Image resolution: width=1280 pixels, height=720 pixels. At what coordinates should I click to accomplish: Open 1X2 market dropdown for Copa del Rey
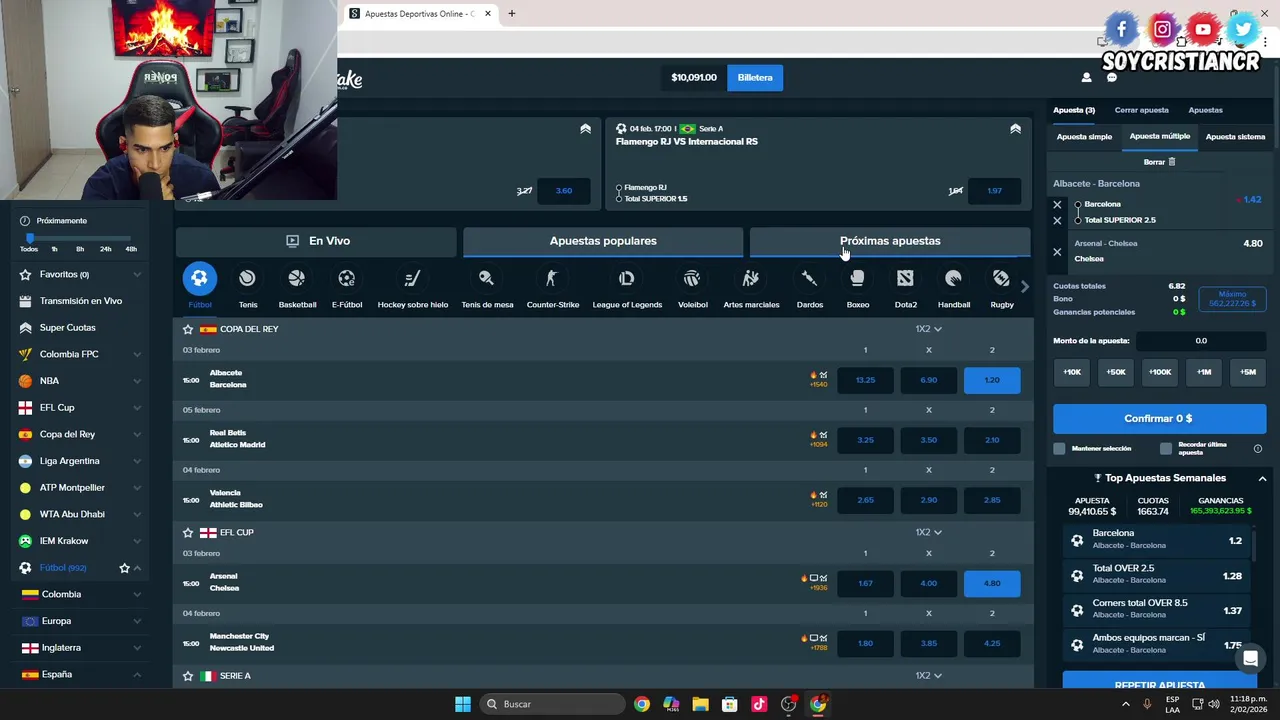(928, 329)
